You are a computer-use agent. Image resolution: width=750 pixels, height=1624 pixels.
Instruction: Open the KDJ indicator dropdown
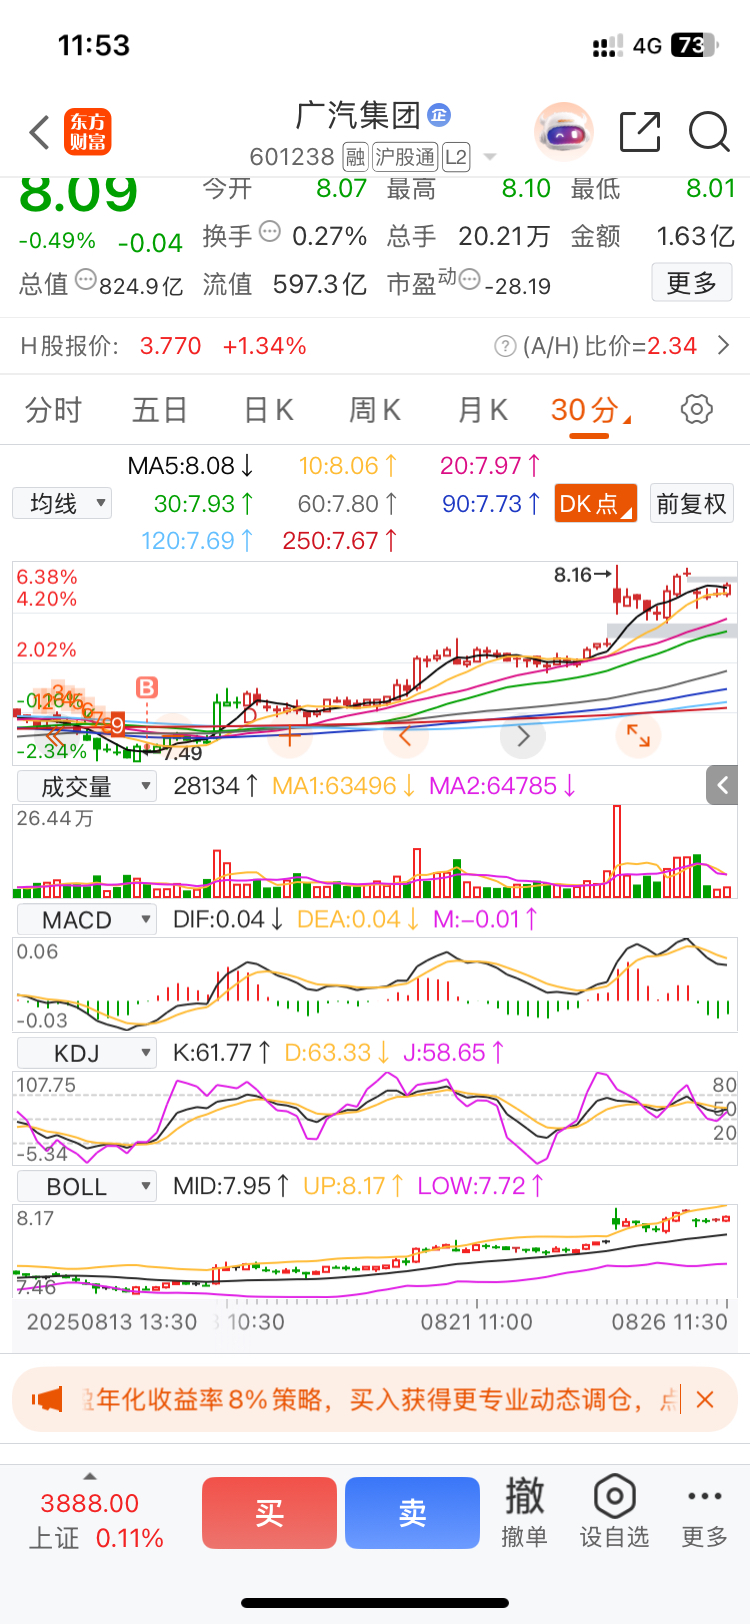coord(87,1053)
